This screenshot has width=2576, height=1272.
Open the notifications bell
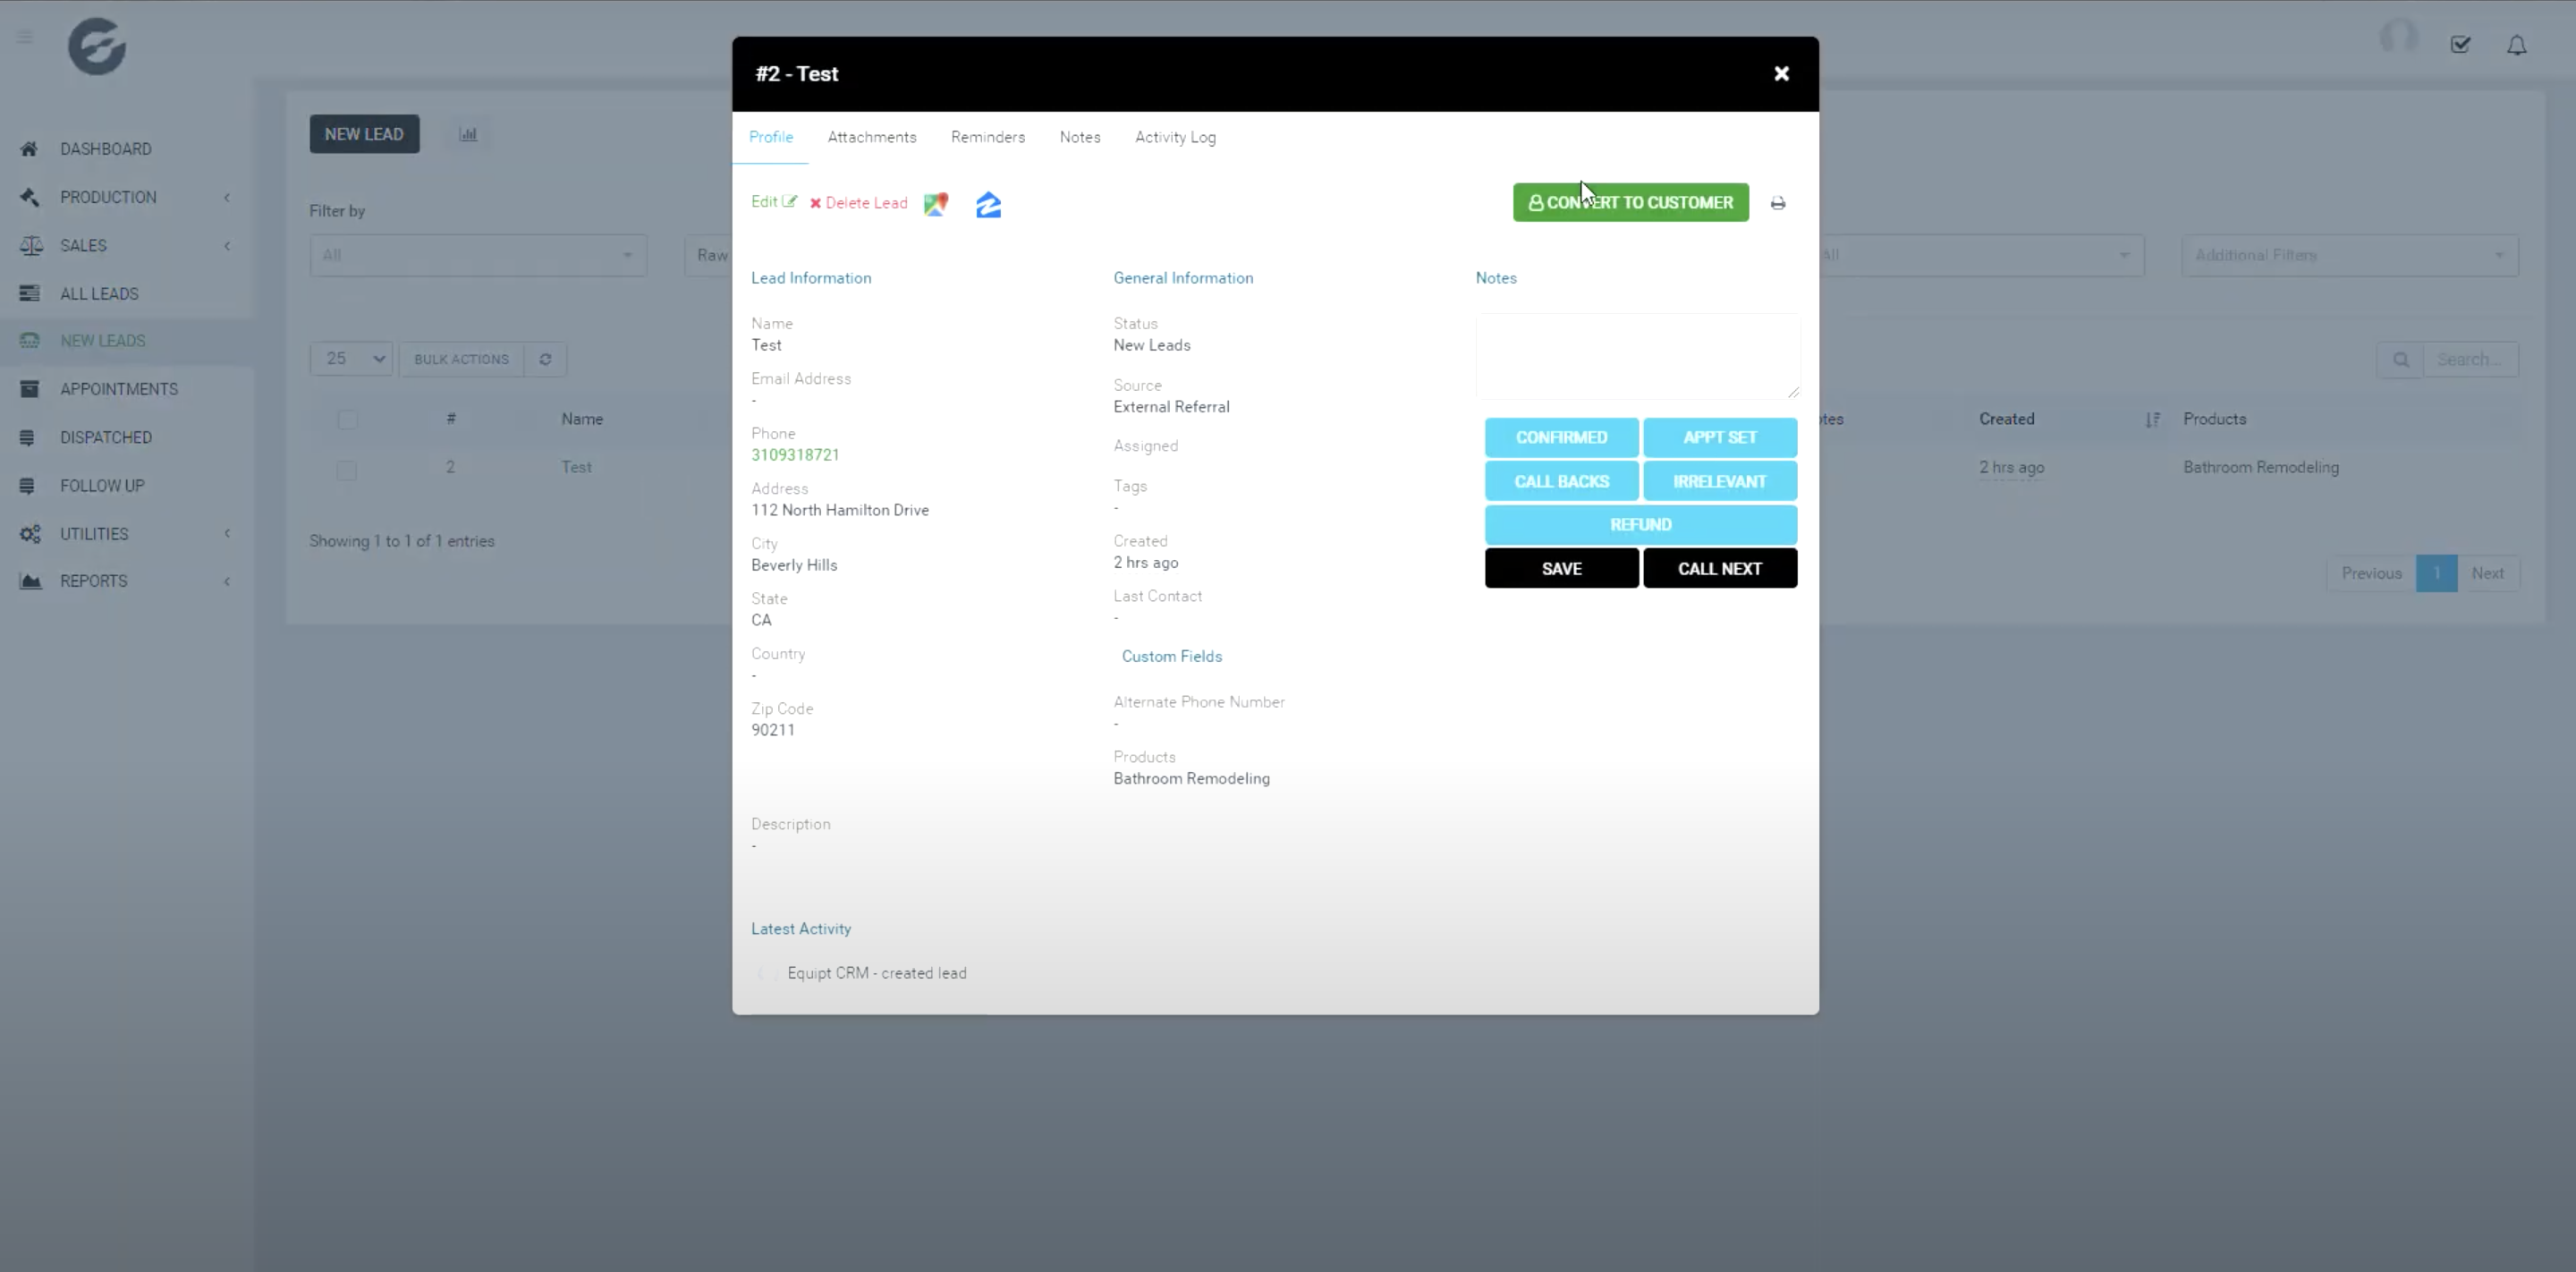click(2517, 45)
